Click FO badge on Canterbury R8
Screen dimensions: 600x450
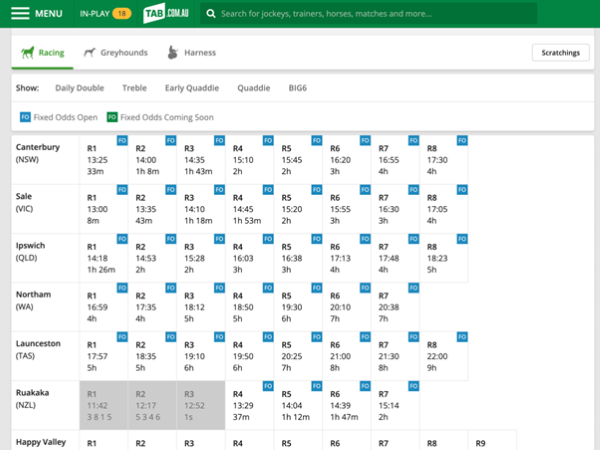point(462,140)
